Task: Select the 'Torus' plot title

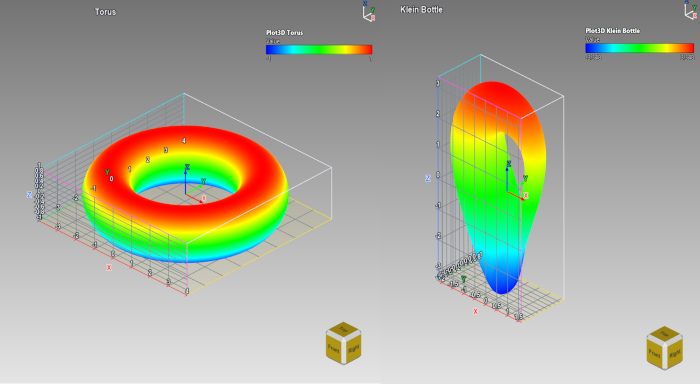Action: pos(105,12)
